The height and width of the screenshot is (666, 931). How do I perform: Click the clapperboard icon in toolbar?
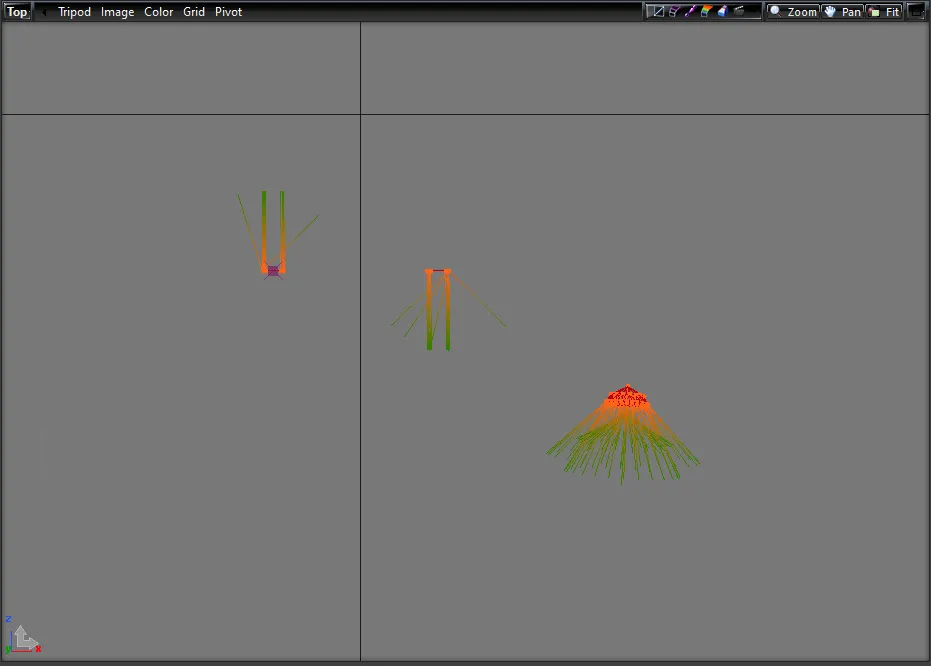pyautogui.click(x=740, y=12)
